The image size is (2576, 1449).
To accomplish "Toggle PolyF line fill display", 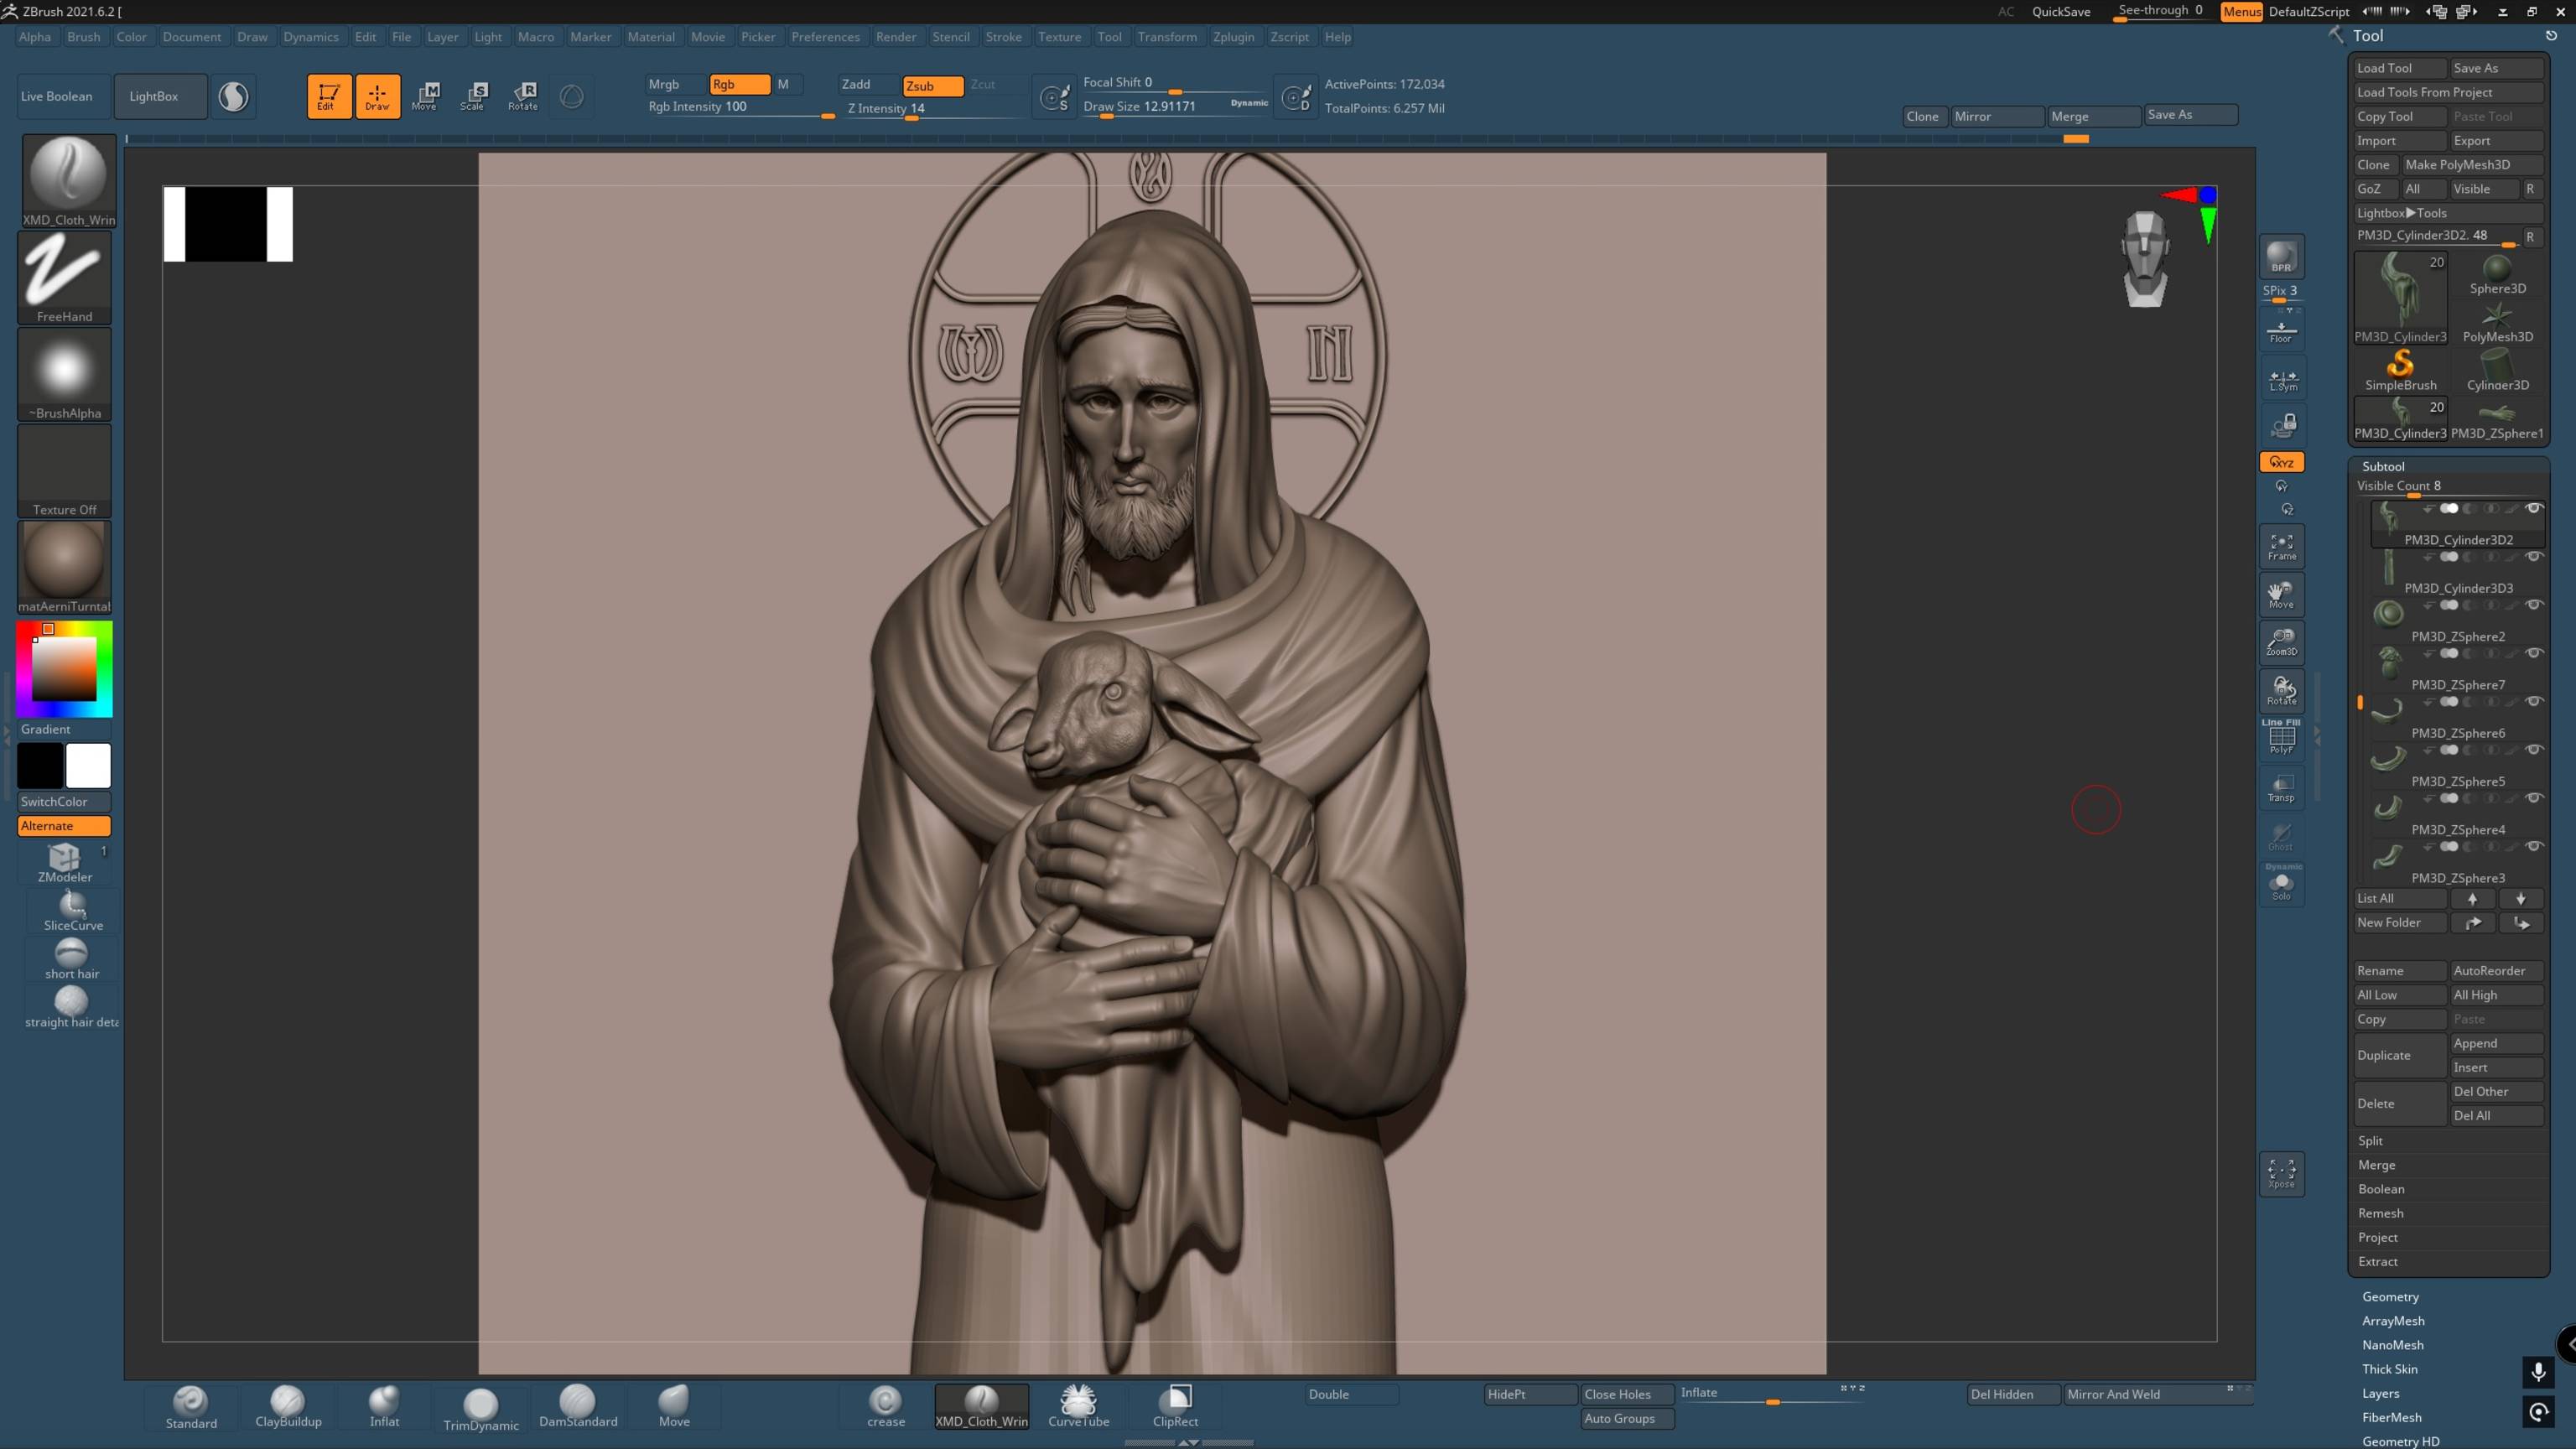I will (x=2281, y=739).
